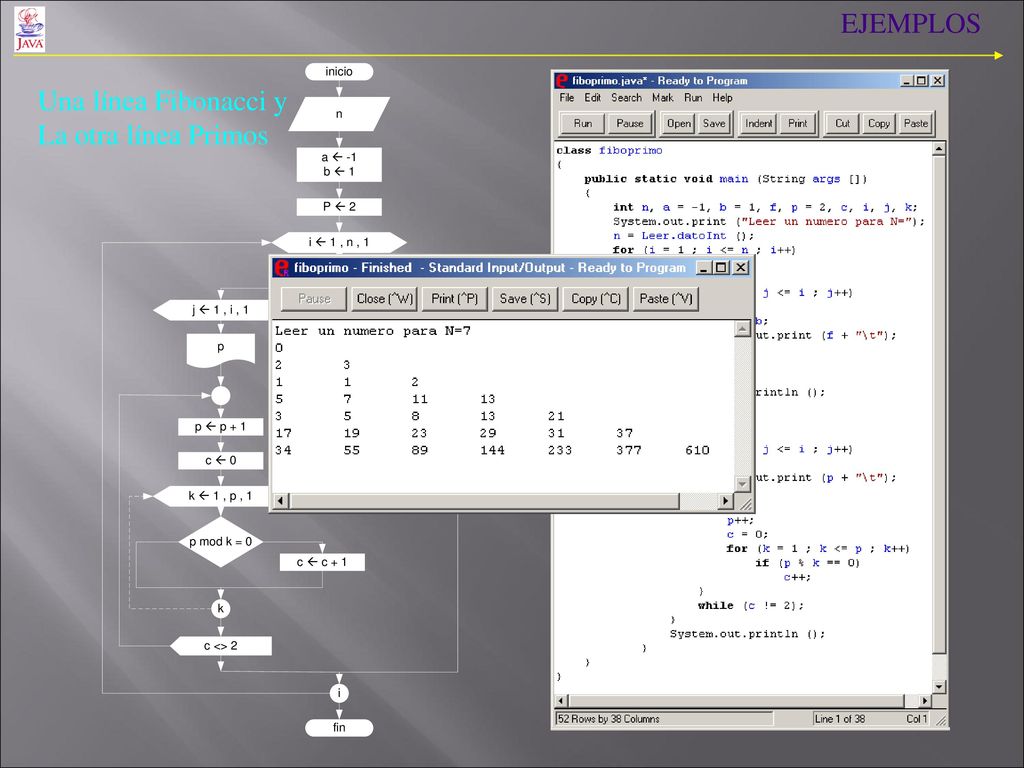The width and height of the screenshot is (1024, 768).
Task: Click 'class fiboprimo' line in editor
Action: pos(609,150)
